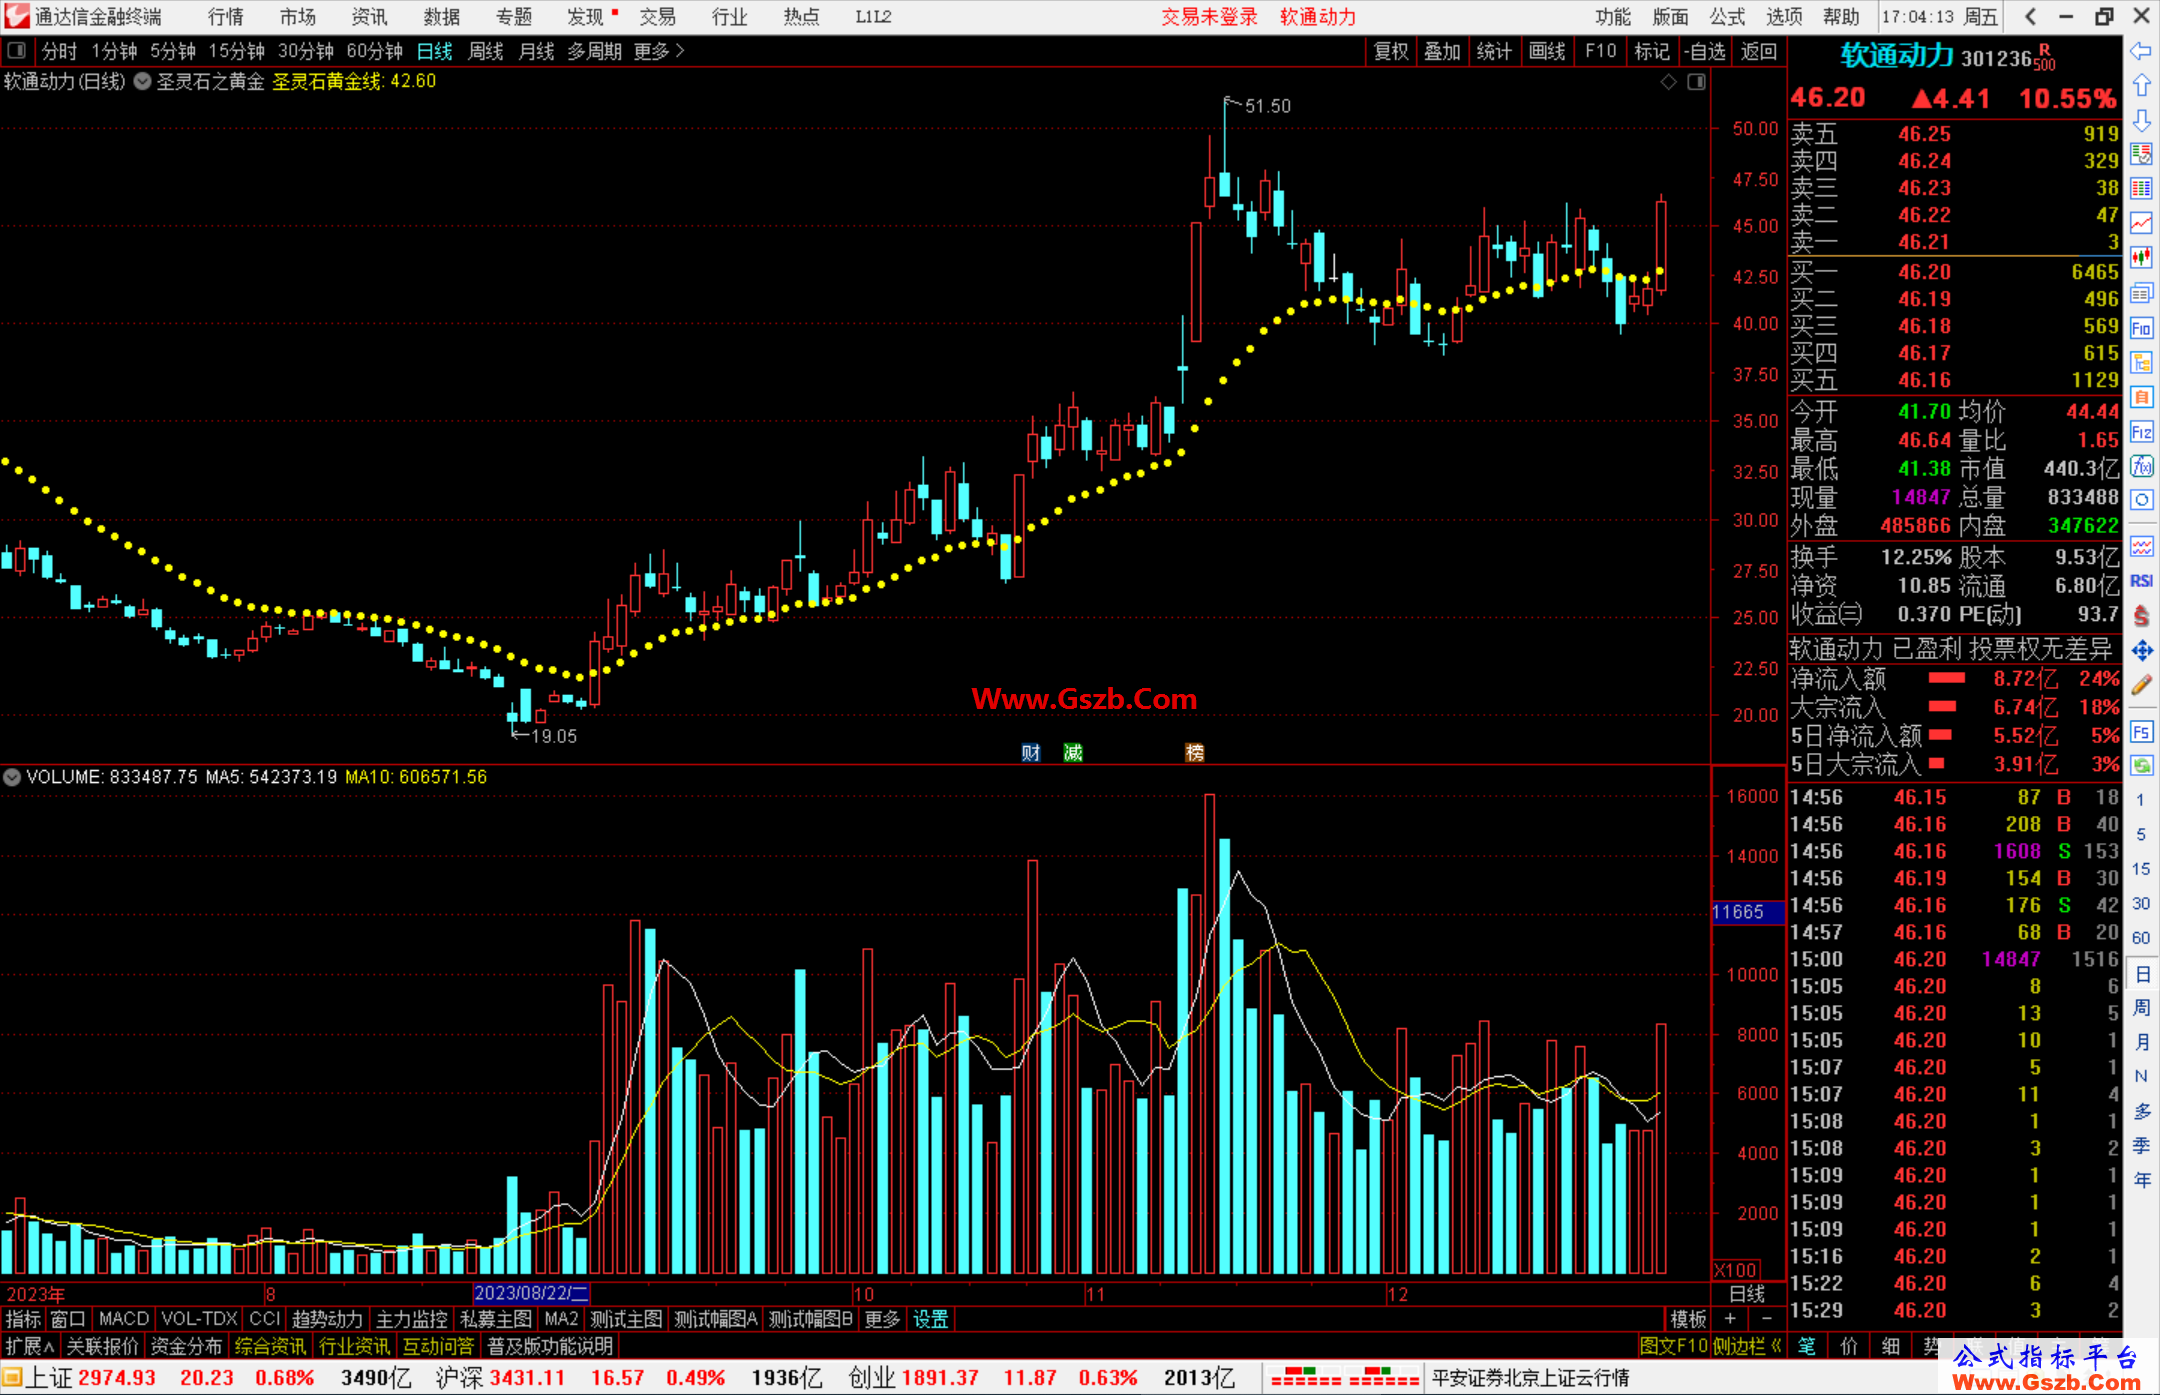Switch sidebar period to 5 minute
Viewport: 2160px width, 1395px height.
[2140, 834]
